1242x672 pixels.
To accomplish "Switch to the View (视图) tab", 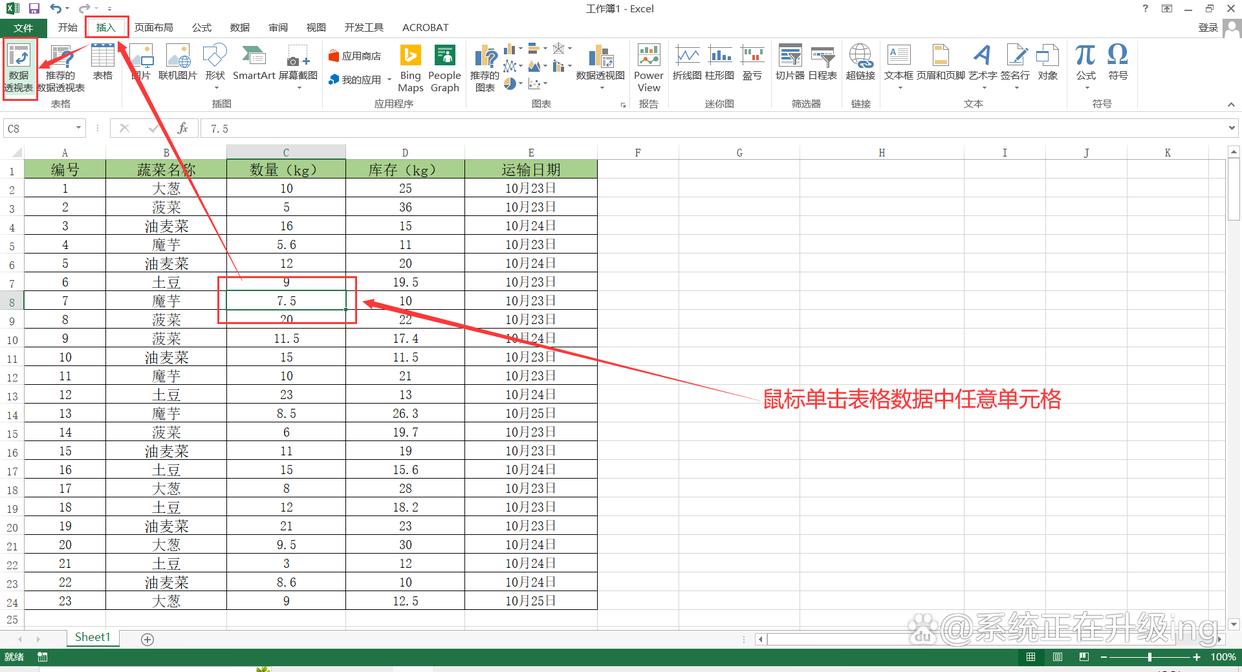I will click(316, 28).
